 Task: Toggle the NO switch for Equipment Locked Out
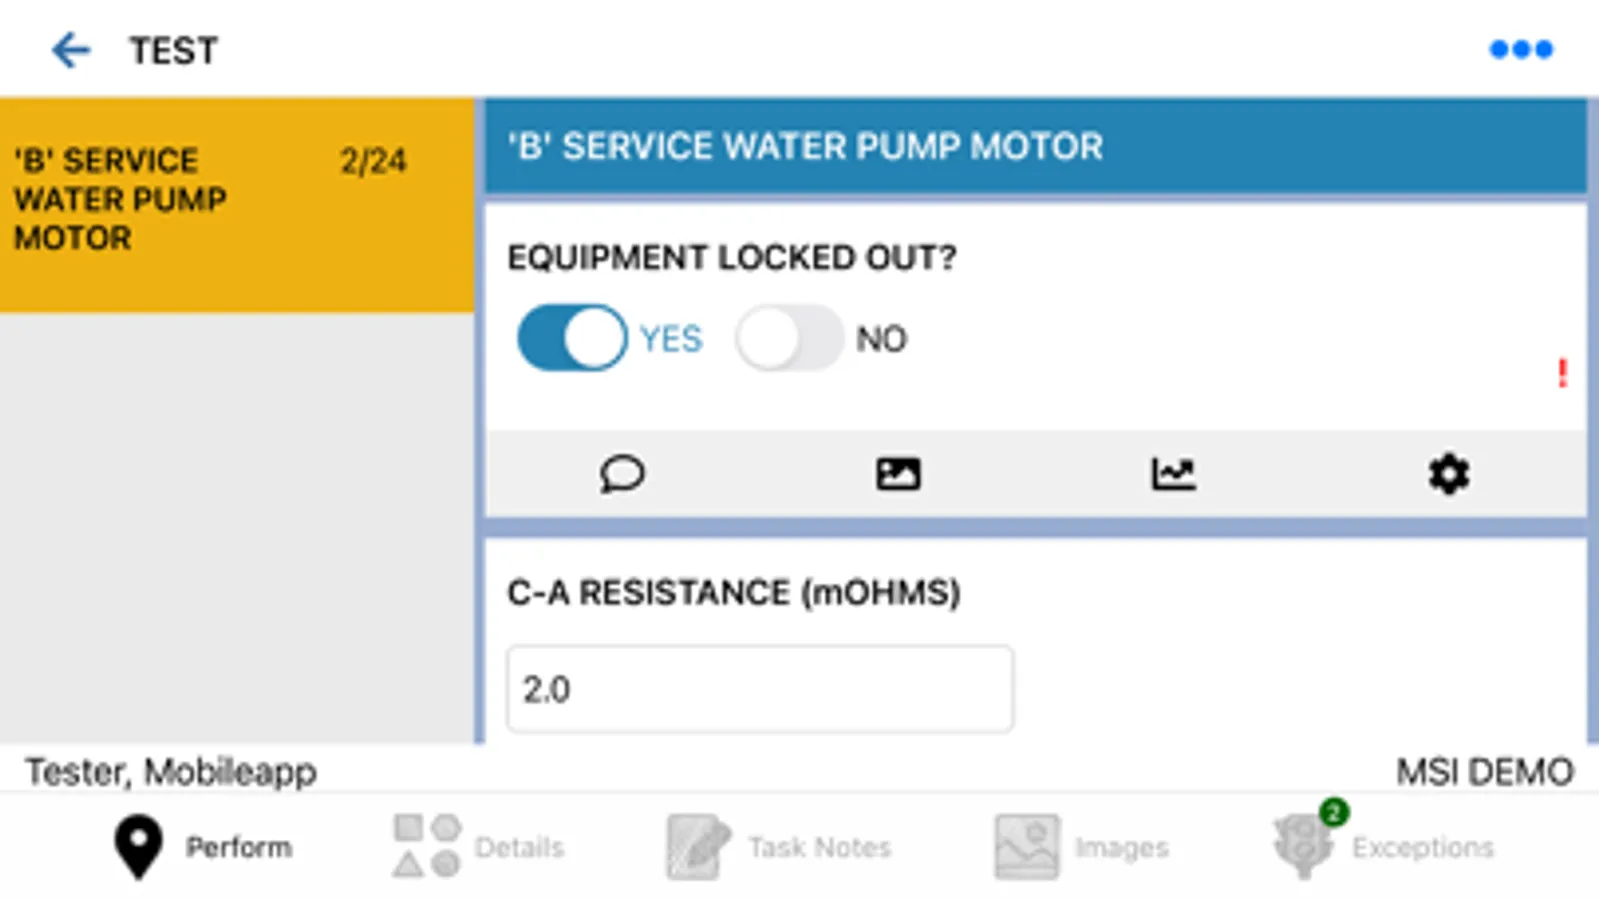789,338
